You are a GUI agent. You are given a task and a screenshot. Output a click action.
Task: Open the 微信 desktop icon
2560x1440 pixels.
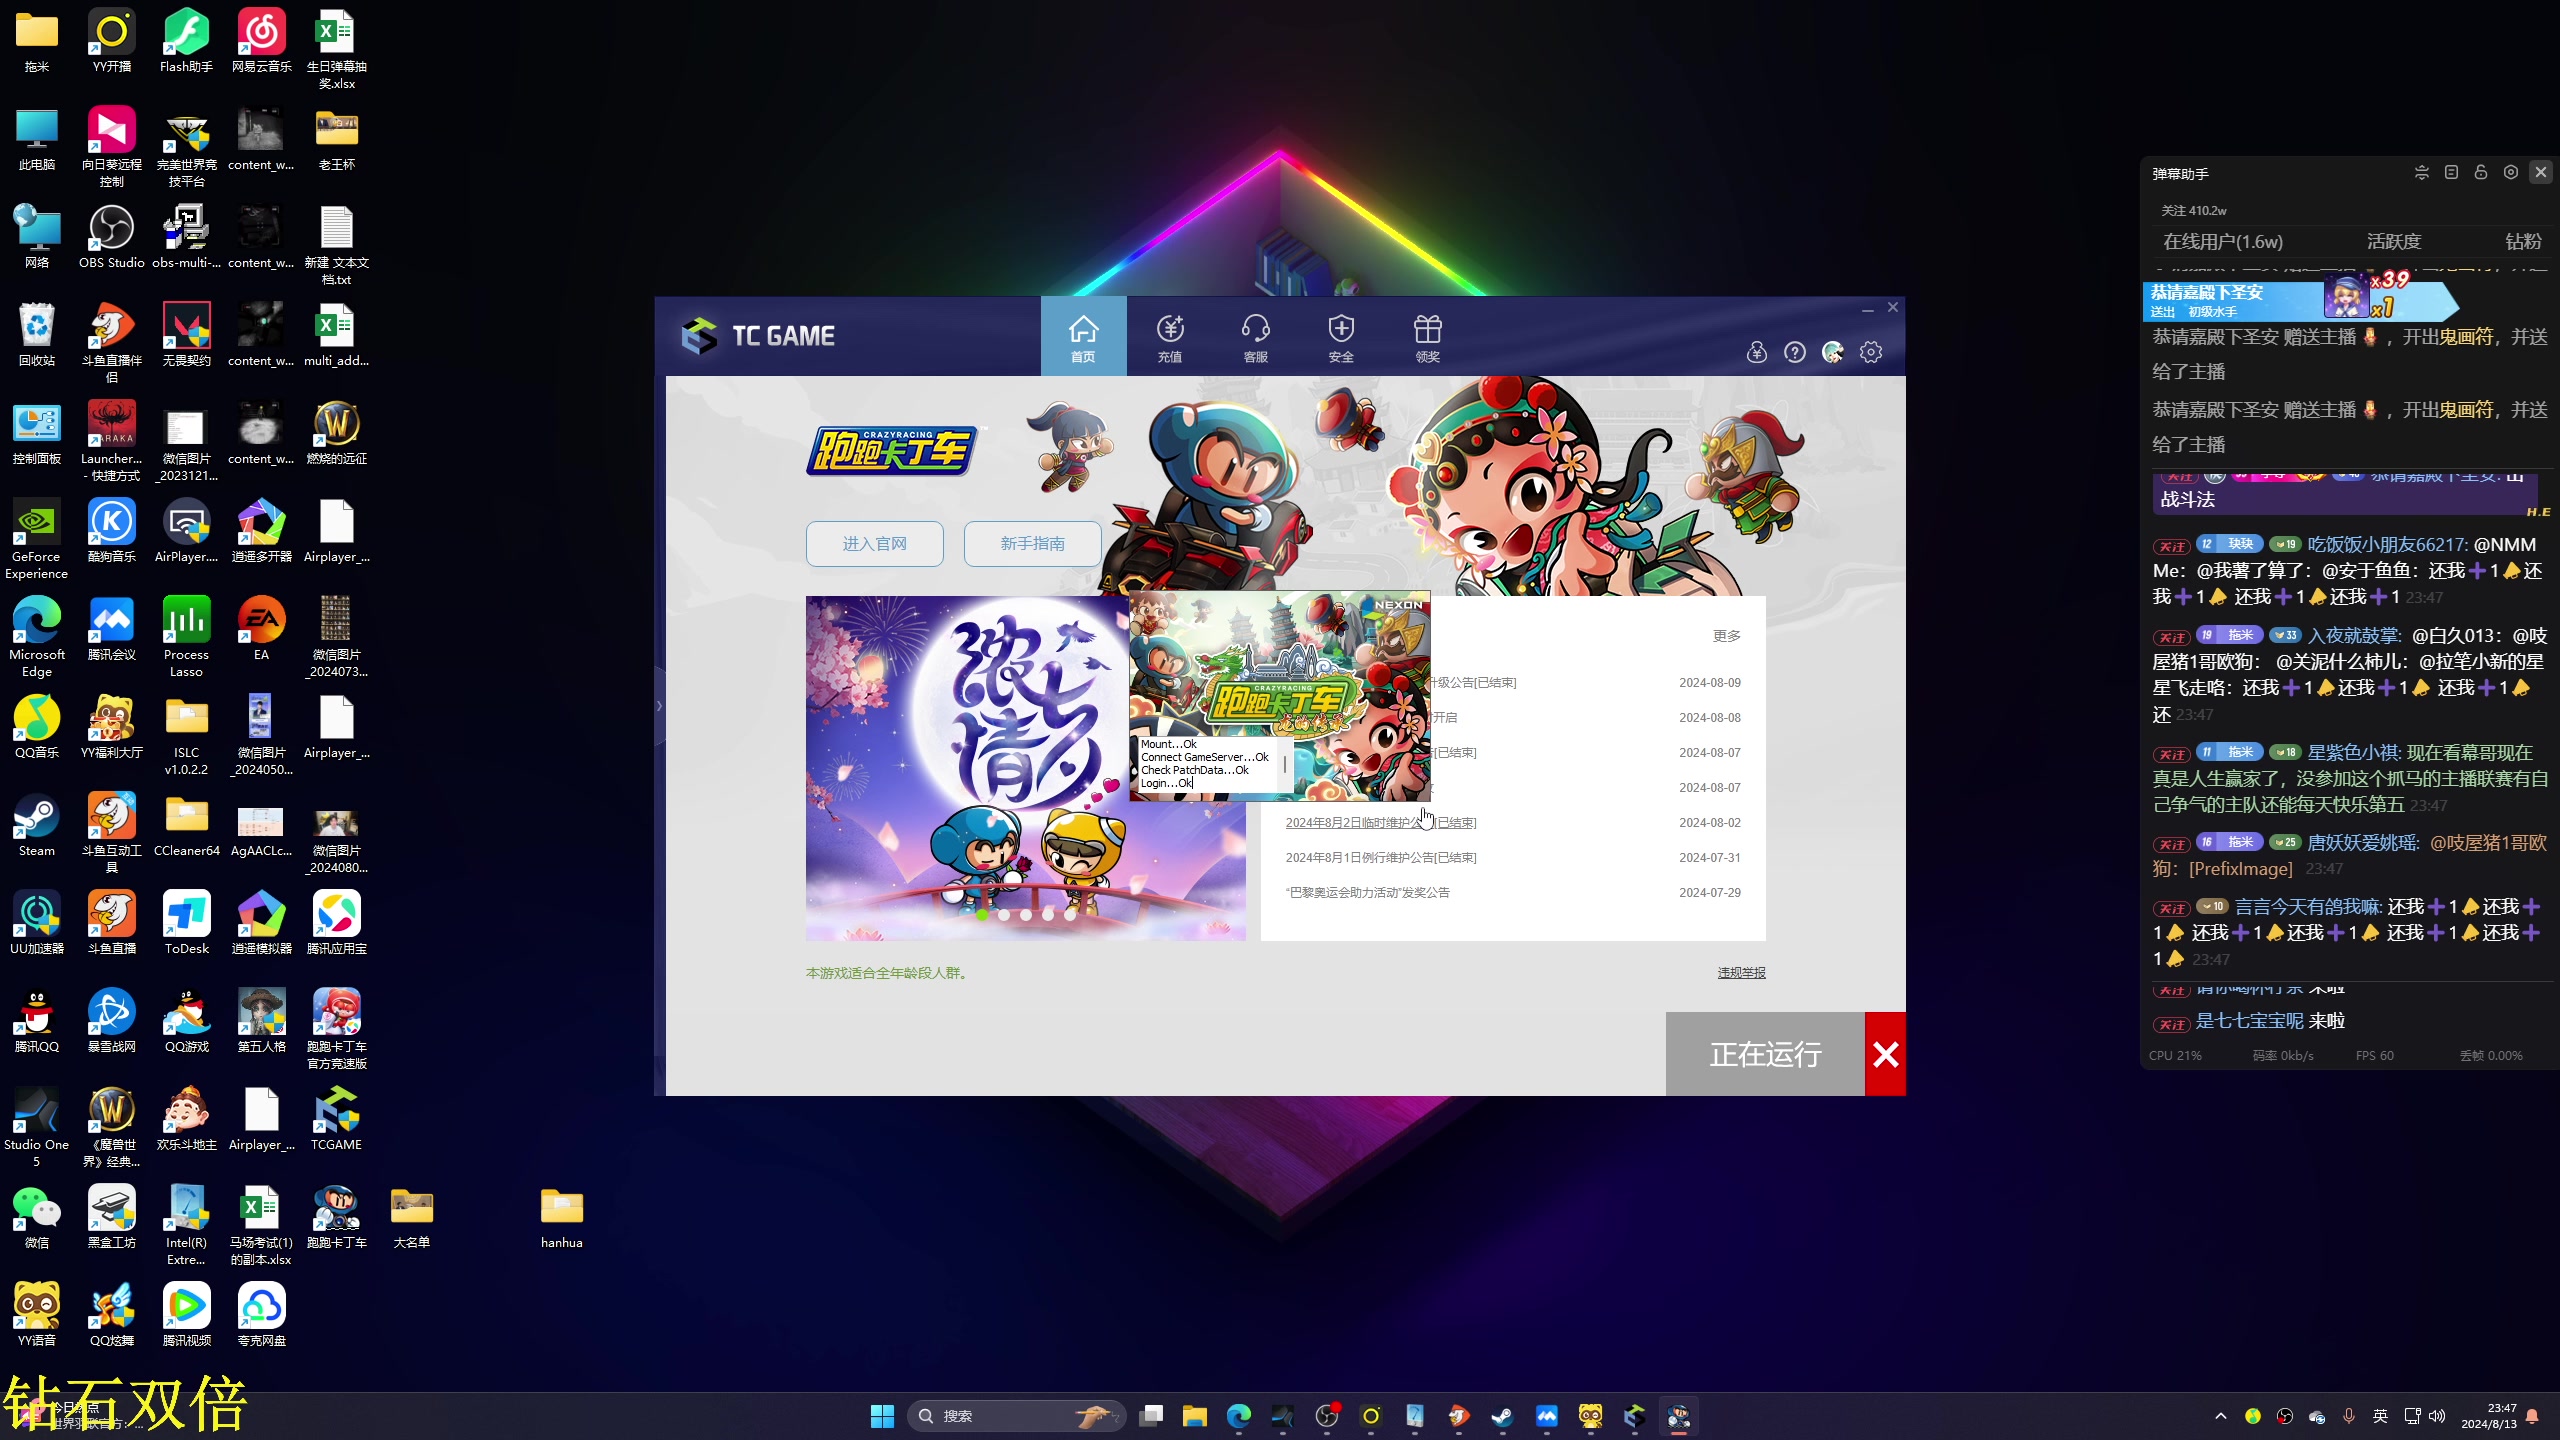click(x=37, y=1218)
